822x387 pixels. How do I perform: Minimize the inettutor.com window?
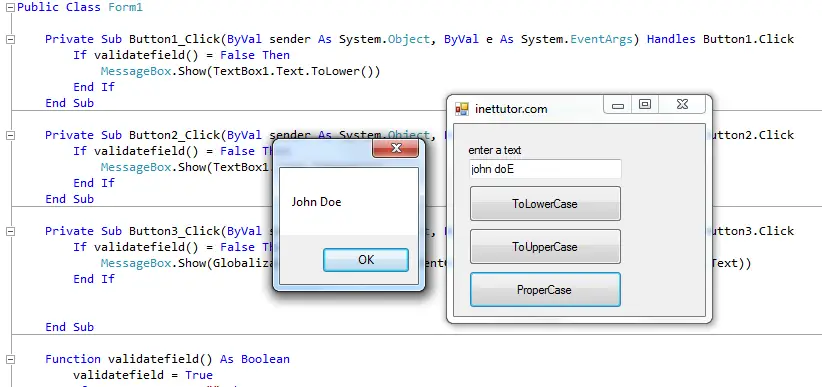pos(618,104)
